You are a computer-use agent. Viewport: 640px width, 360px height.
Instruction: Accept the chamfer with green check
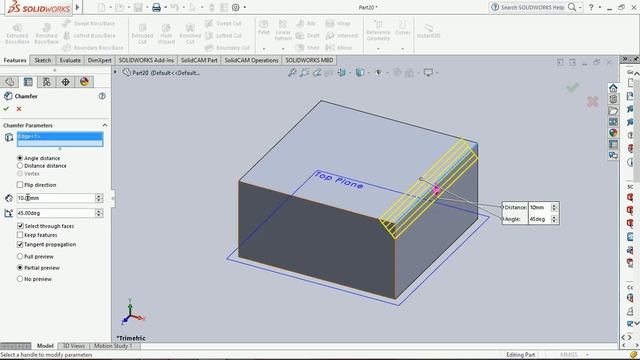6,109
